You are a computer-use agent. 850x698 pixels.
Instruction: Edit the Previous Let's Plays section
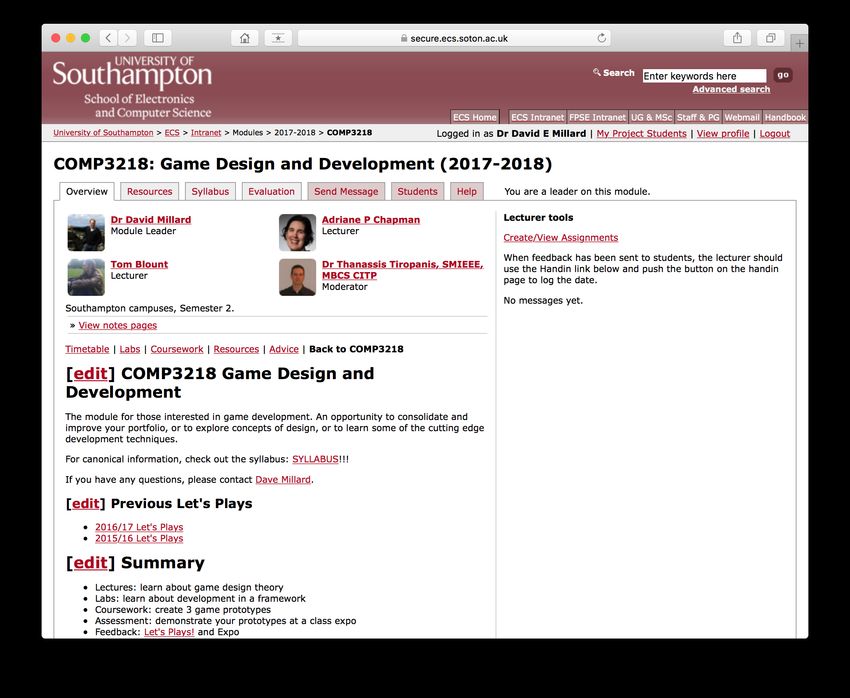(x=86, y=503)
